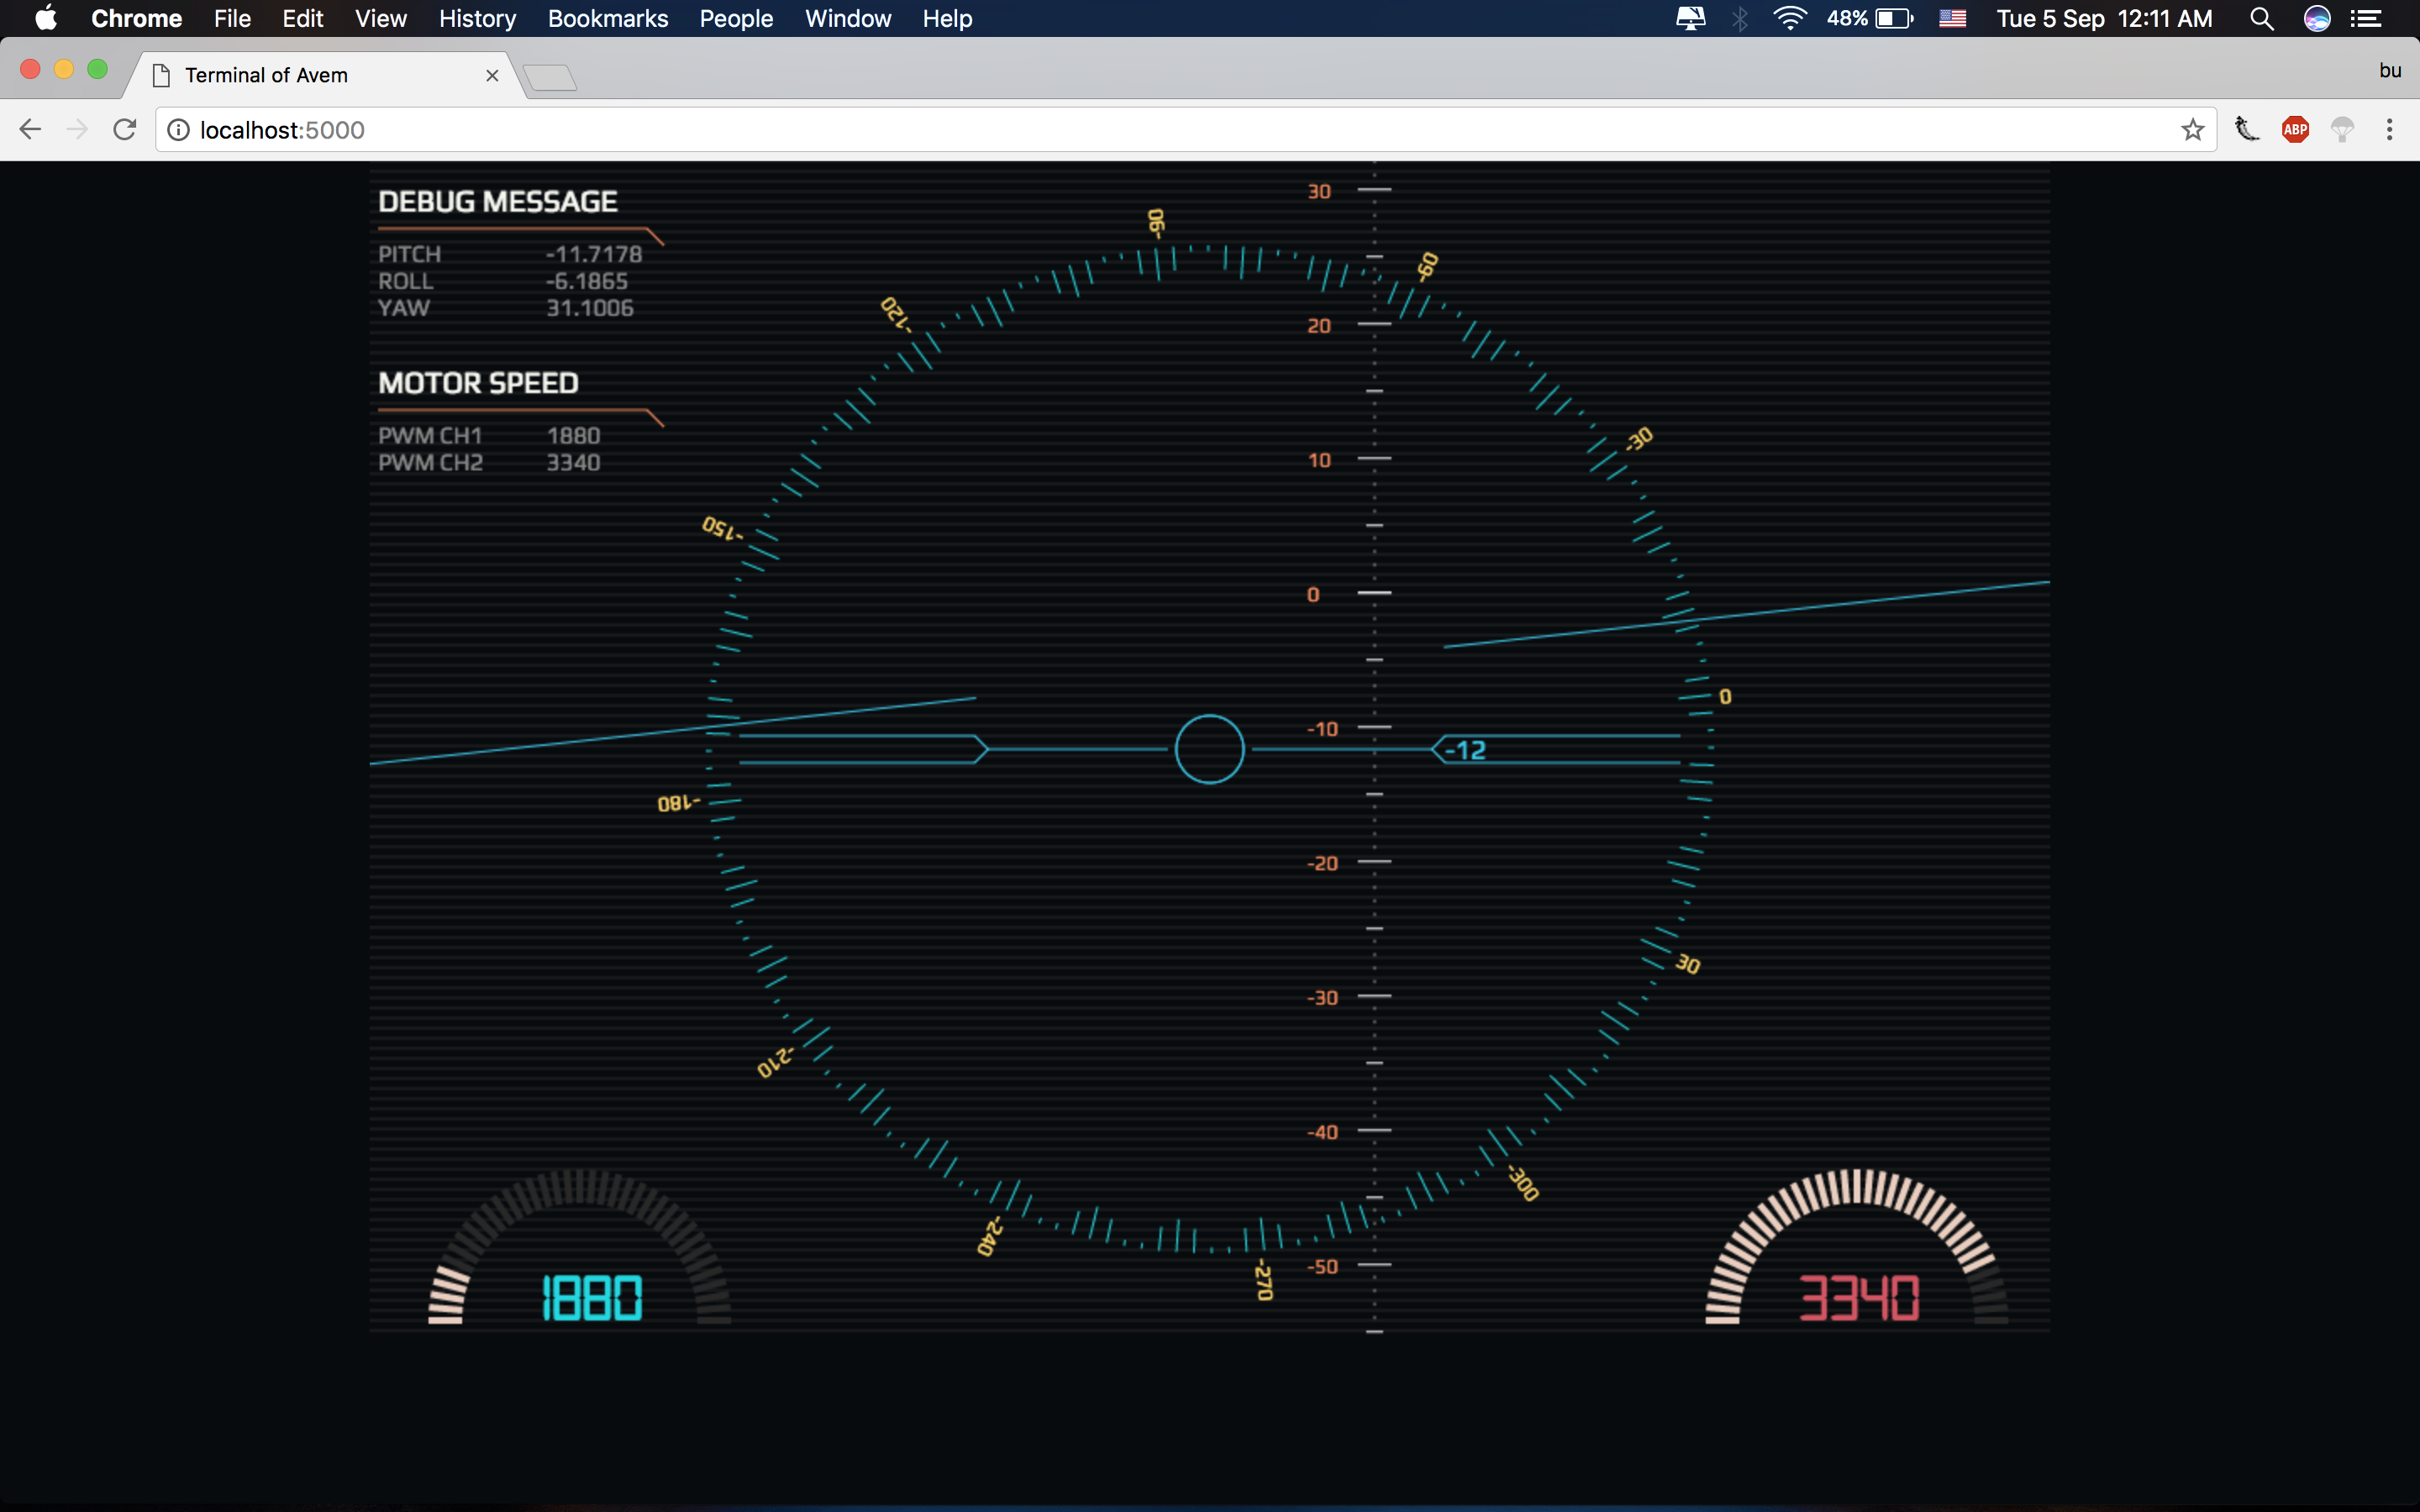Image resolution: width=2420 pixels, height=1512 pixels.
Task: Click the browser reload icon
Action: [124, 130]
